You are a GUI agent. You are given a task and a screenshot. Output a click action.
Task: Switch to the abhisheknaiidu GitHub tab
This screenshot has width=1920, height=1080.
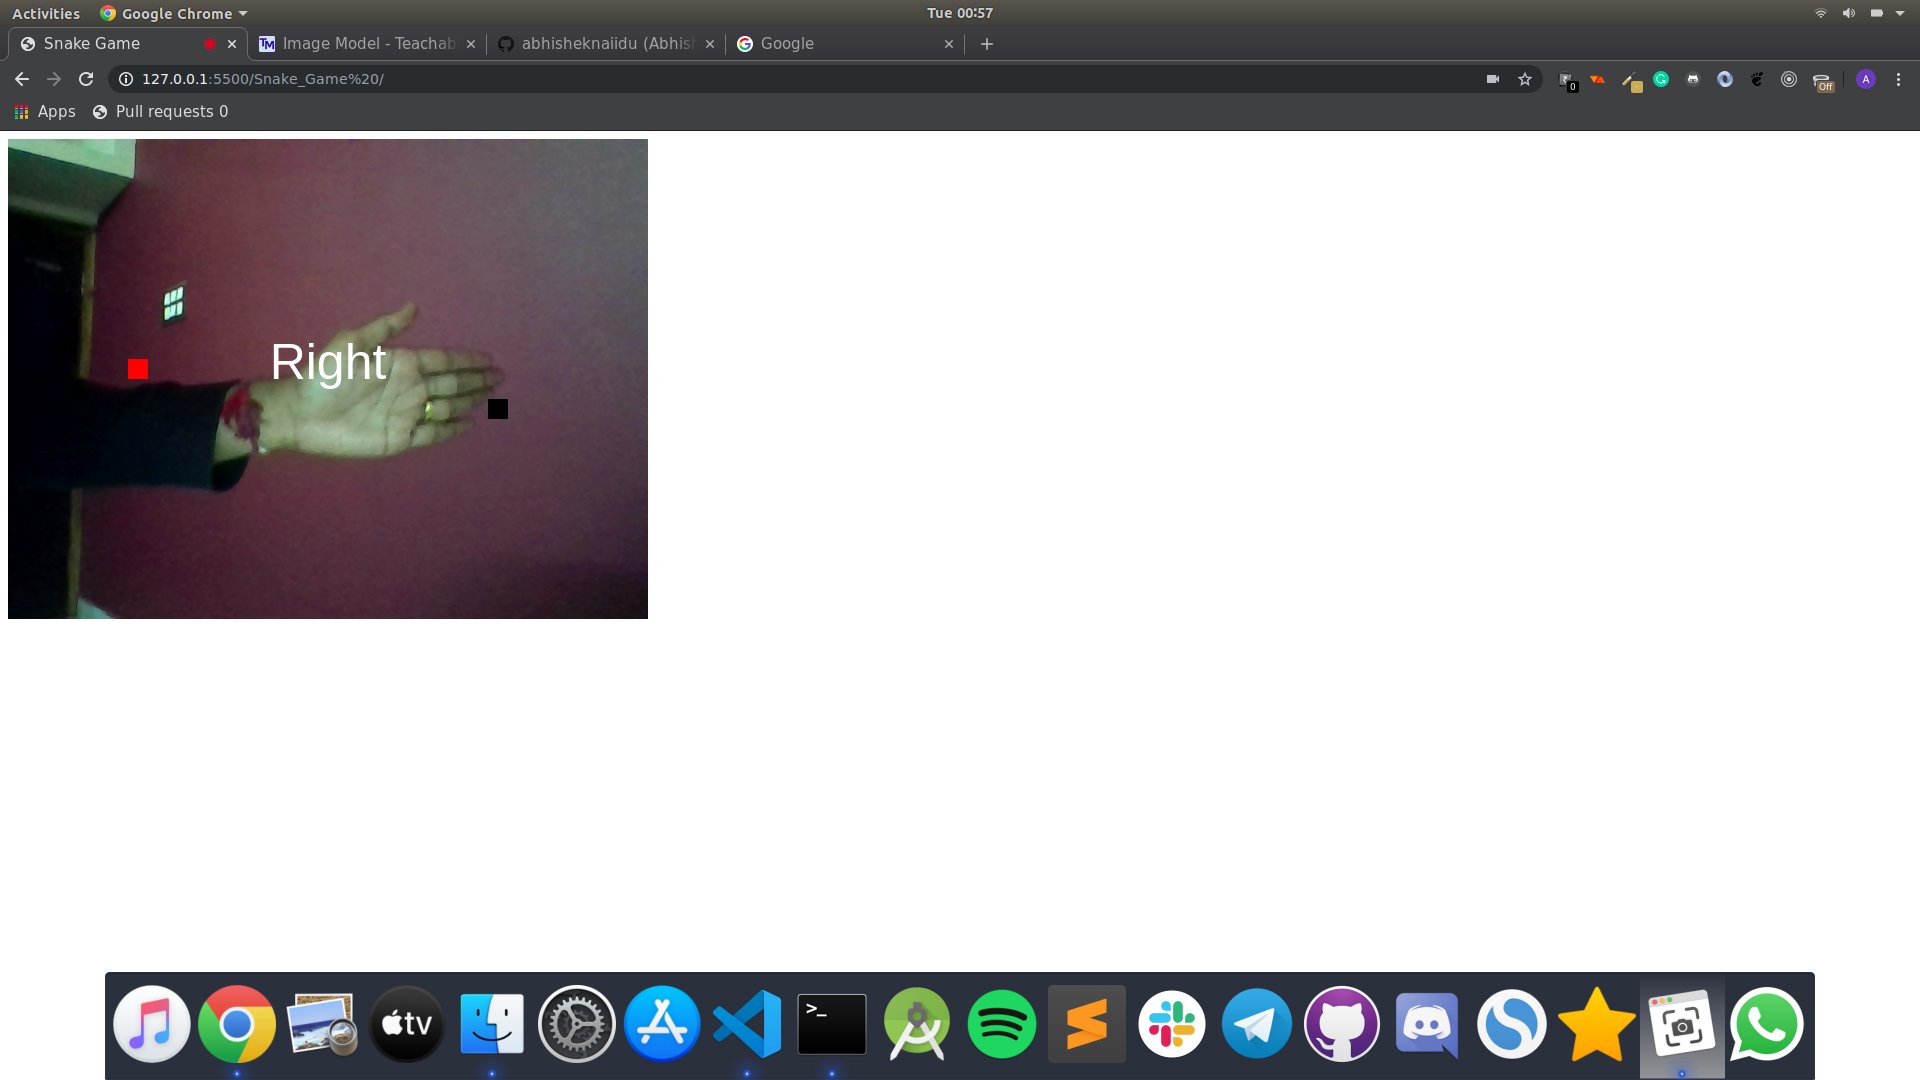[x=605, y=44]
